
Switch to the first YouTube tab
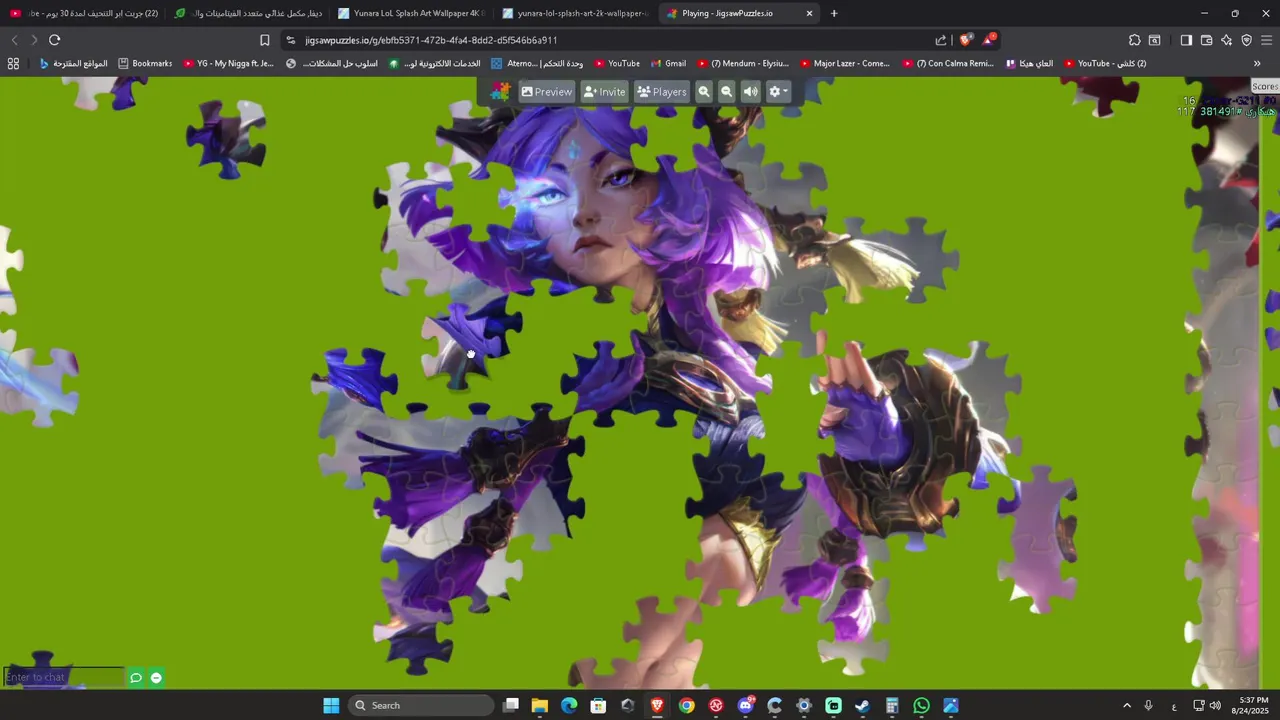coord(83,13)
